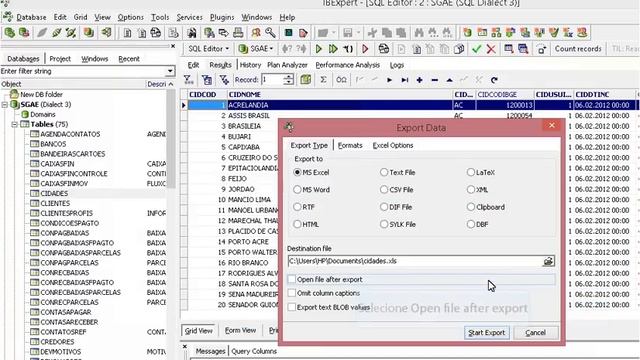Open the SGAE database selector dropdown
Screen dimensions: 640x360
(271, 49)
